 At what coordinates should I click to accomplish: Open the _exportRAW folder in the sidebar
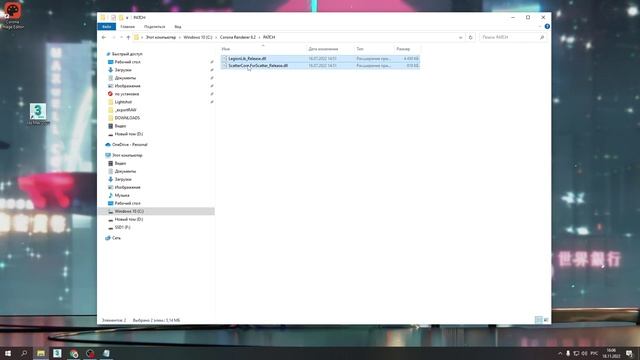coord(125,110)
